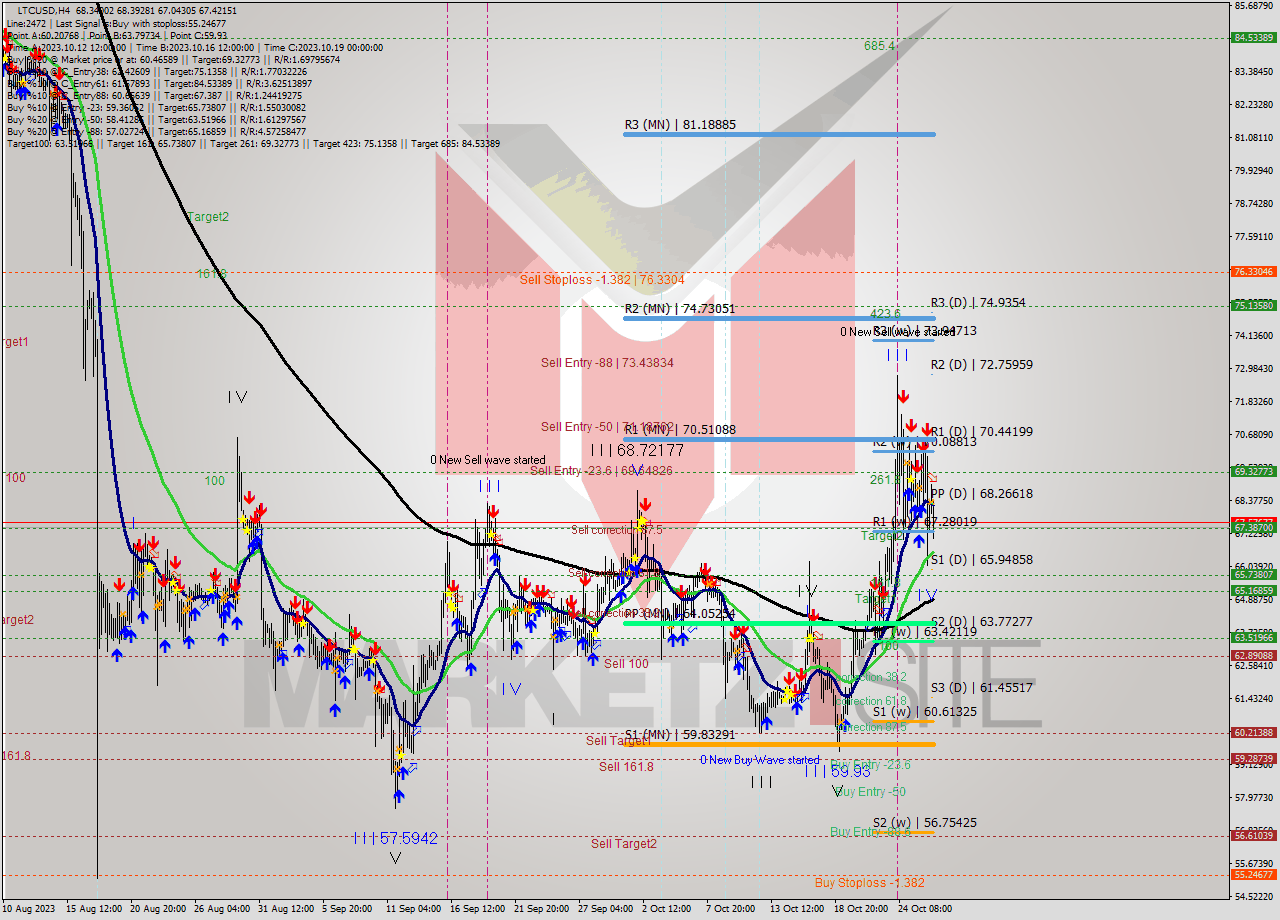This screenshot has width=1280, height=920.
Task: Select the R2 (D) | 72.75959 label
Action: tap(982, 365)
